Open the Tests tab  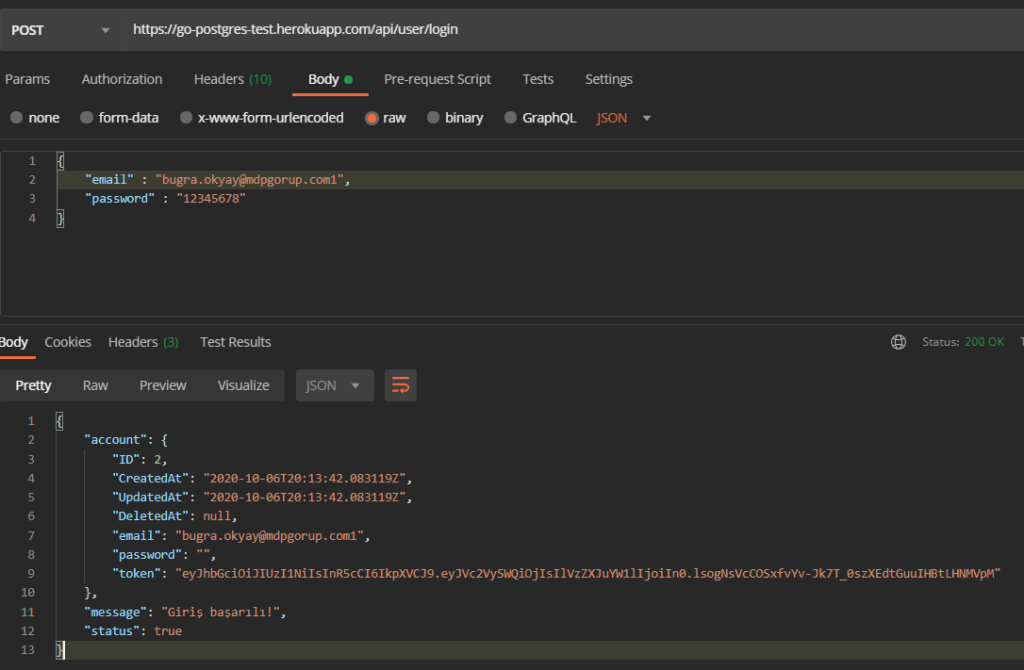coord(537,79)
